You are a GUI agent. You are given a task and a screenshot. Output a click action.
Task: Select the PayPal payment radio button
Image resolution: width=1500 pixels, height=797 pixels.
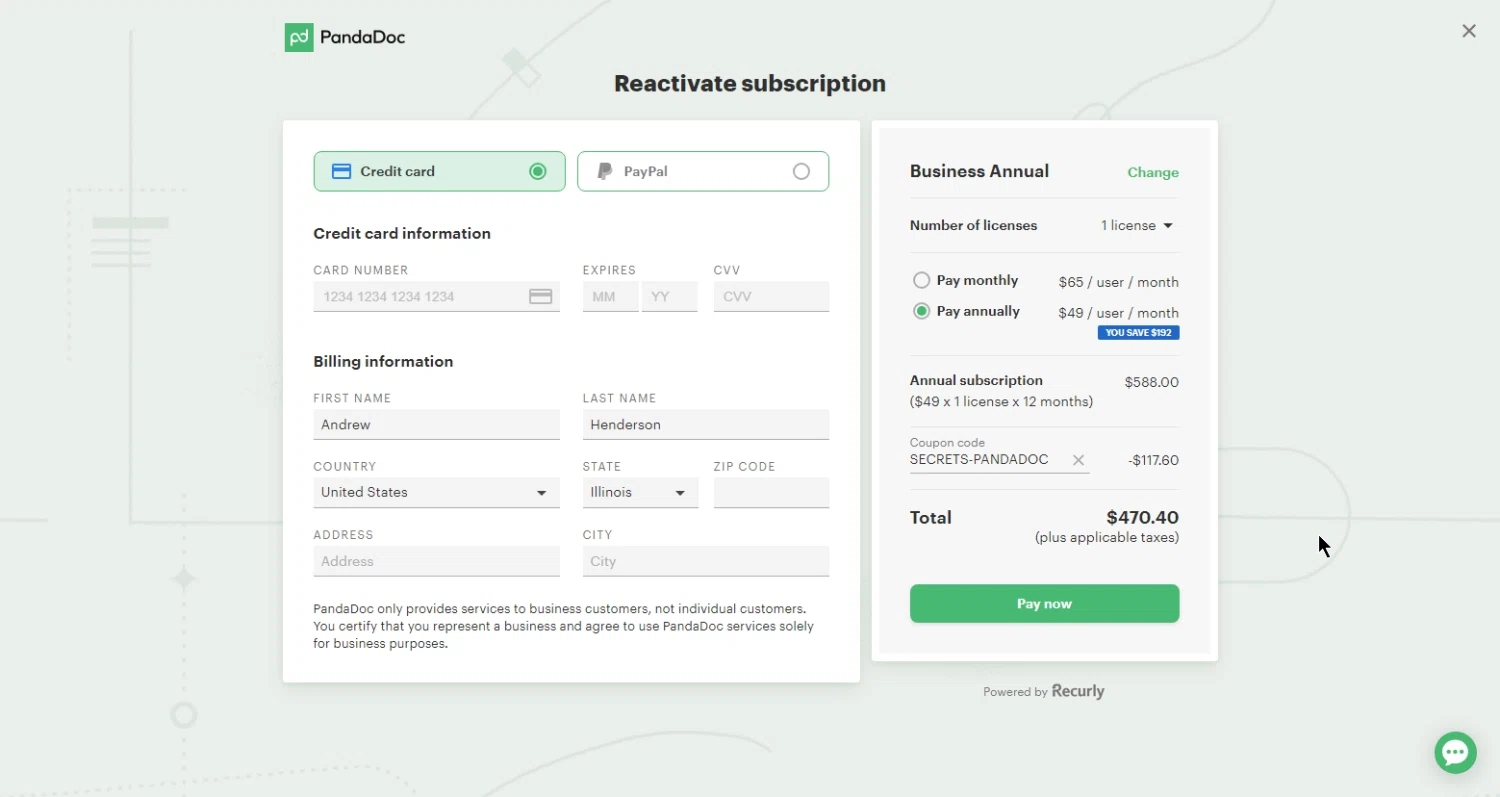(801, 171)
